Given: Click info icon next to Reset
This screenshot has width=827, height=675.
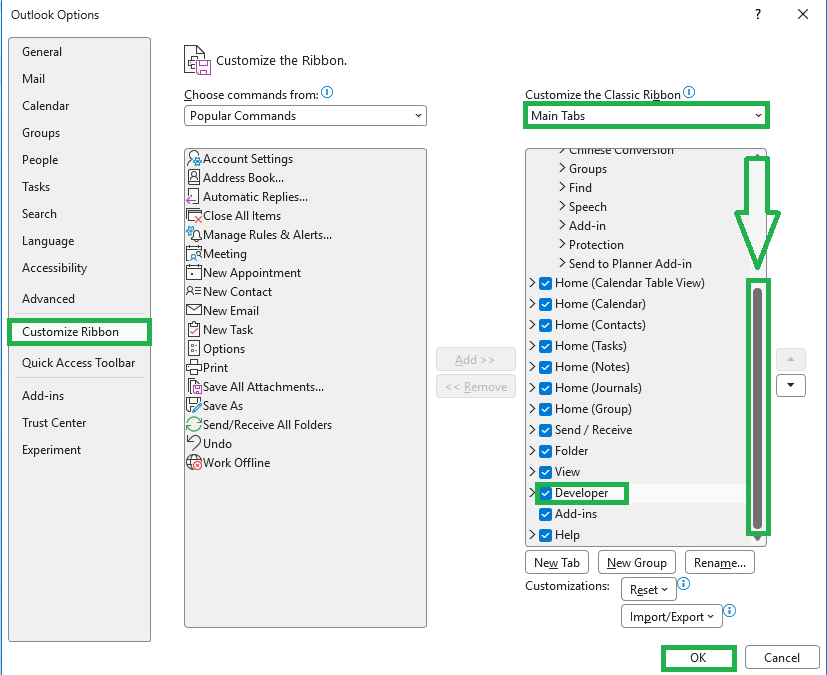Looking at the screenshot, I should click(684, 584).
